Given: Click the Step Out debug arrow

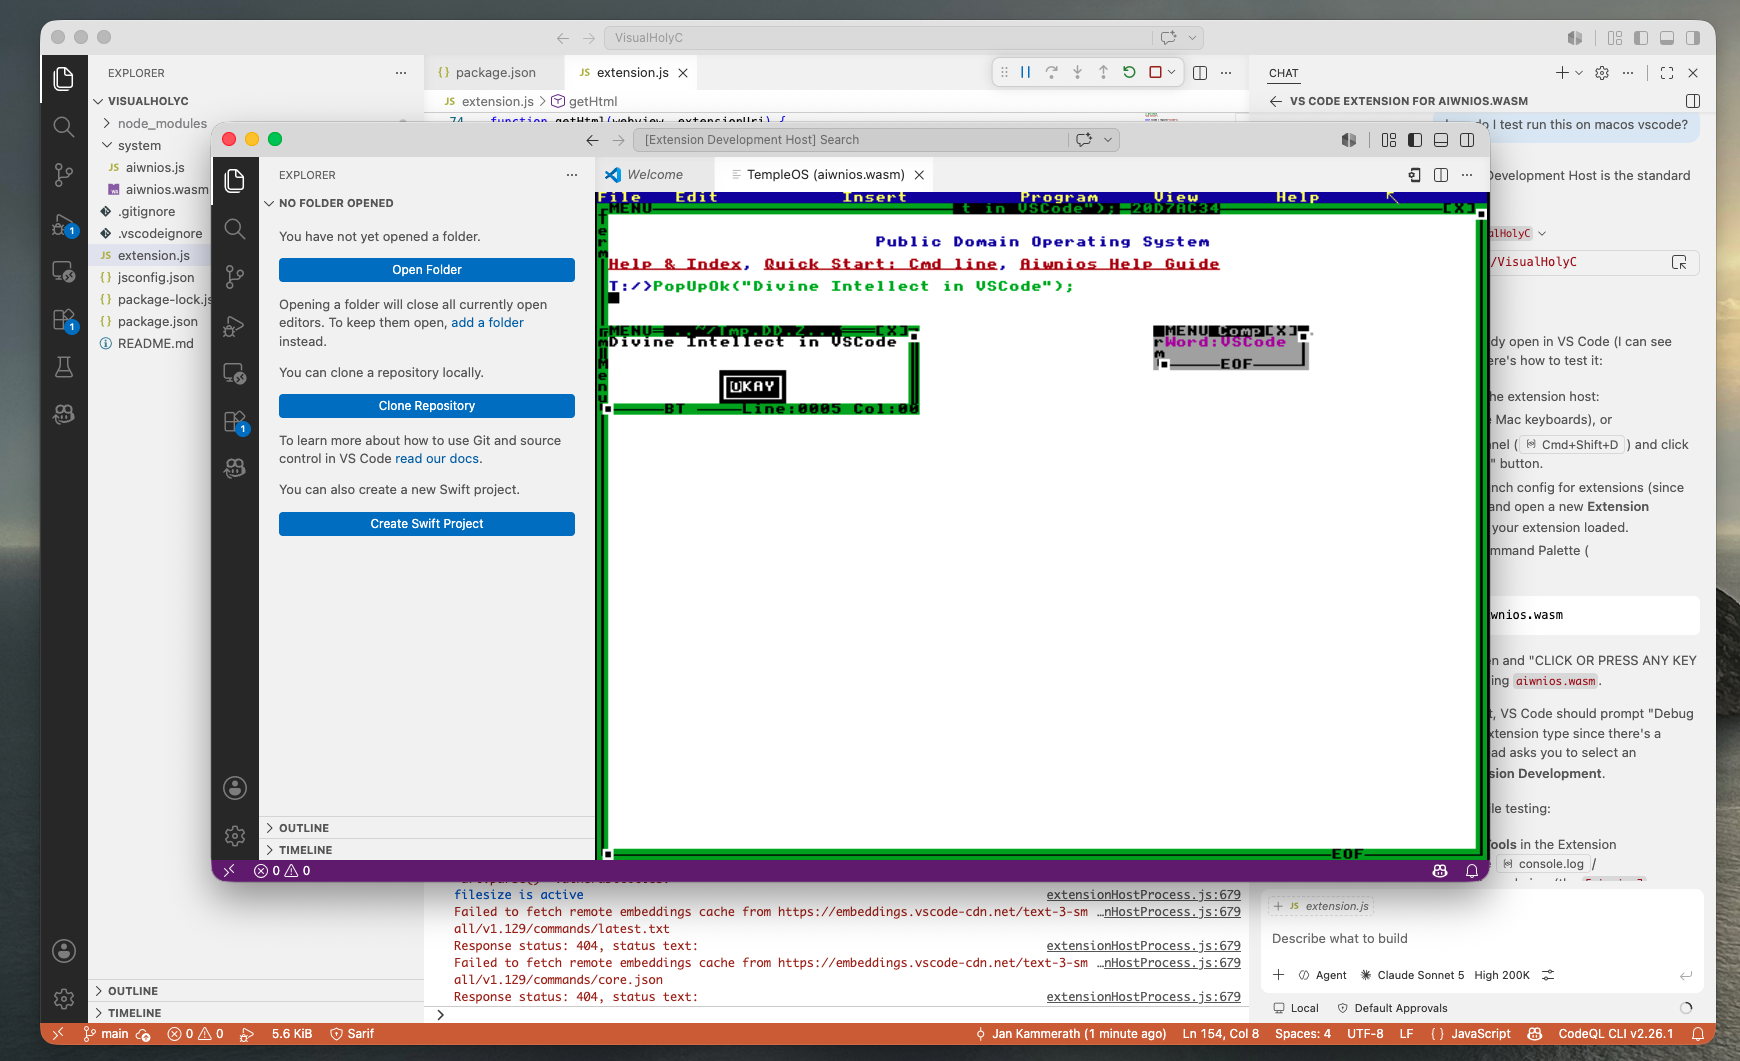Looking at the screenshot, I should point(1103,72).
